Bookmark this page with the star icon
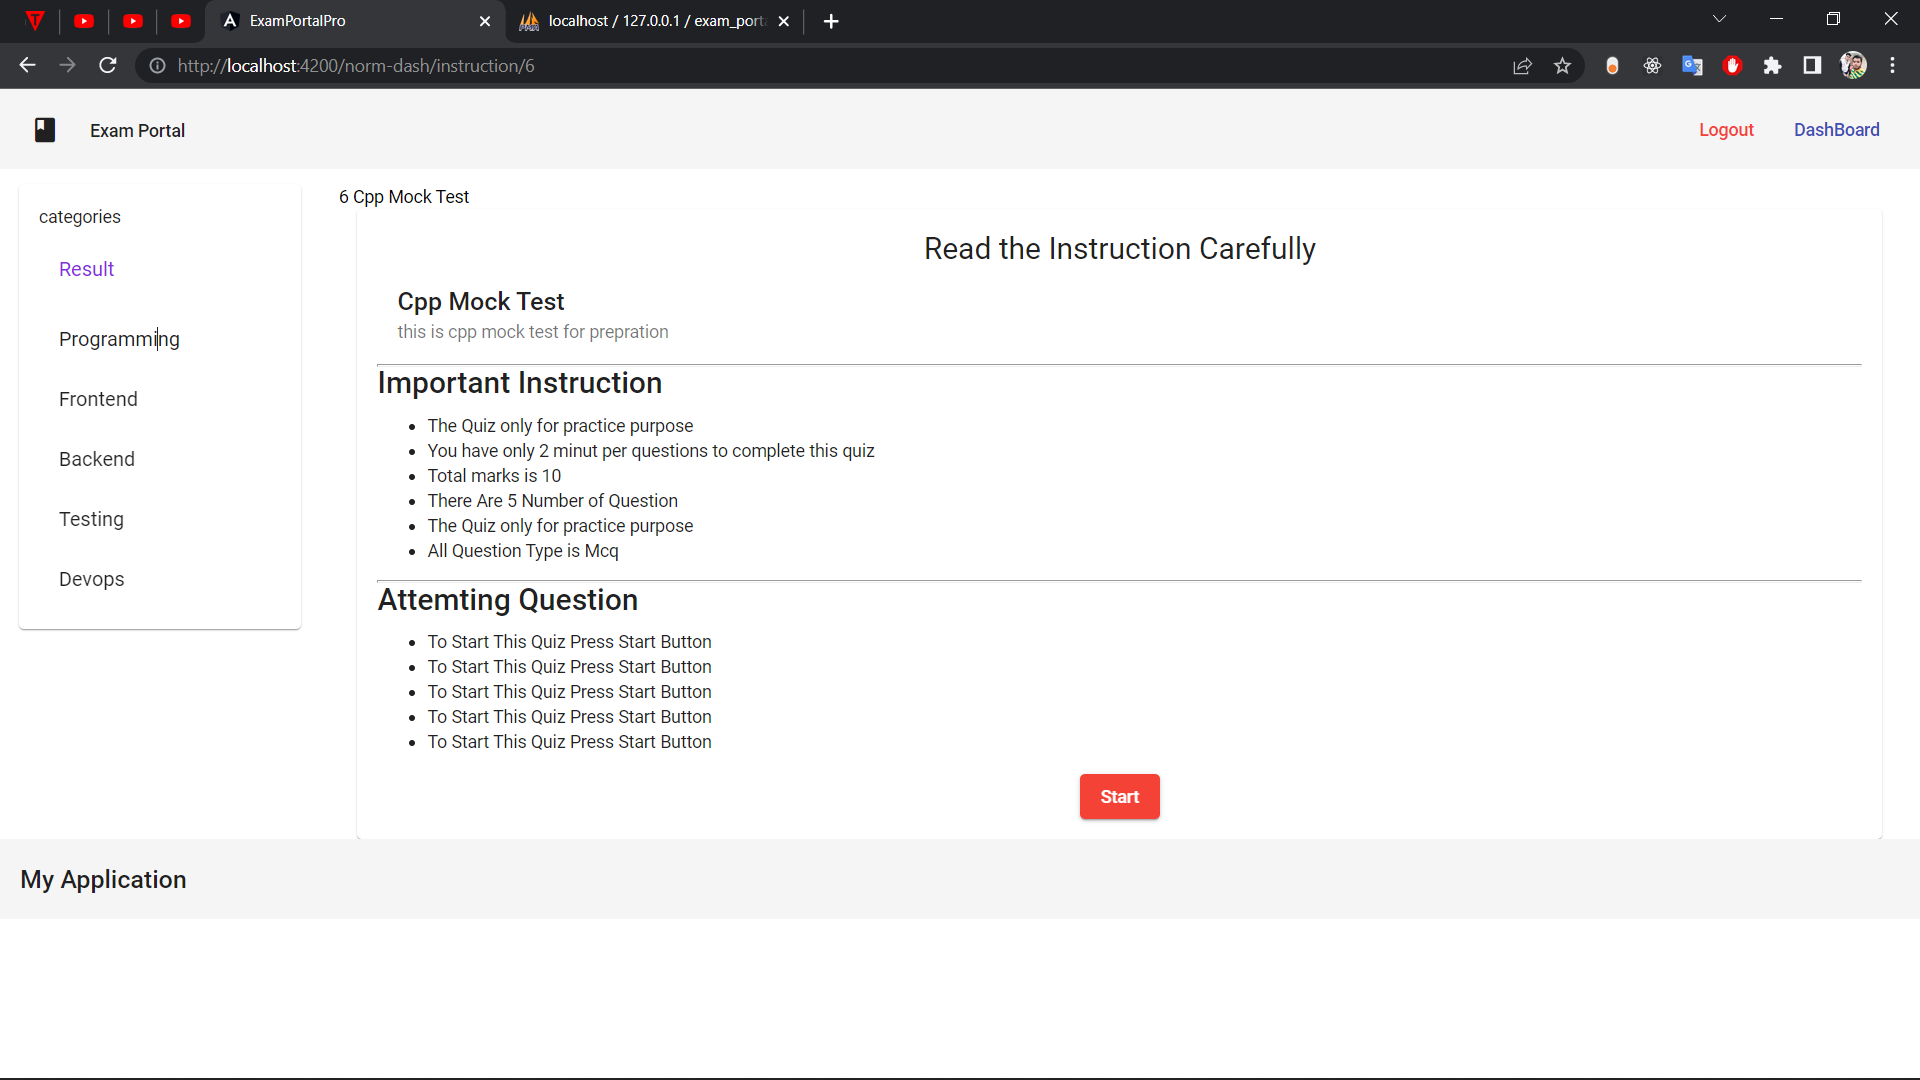This screenshot has height=1080, width=1920. [1562, 66]
